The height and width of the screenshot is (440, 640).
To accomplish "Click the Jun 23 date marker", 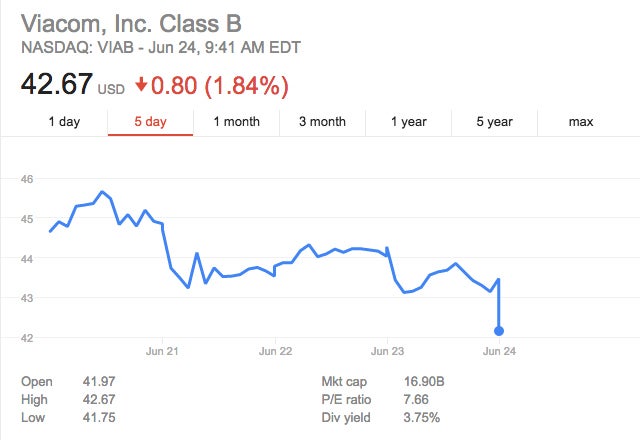I will pyautogui.click(x=387, y=351).
